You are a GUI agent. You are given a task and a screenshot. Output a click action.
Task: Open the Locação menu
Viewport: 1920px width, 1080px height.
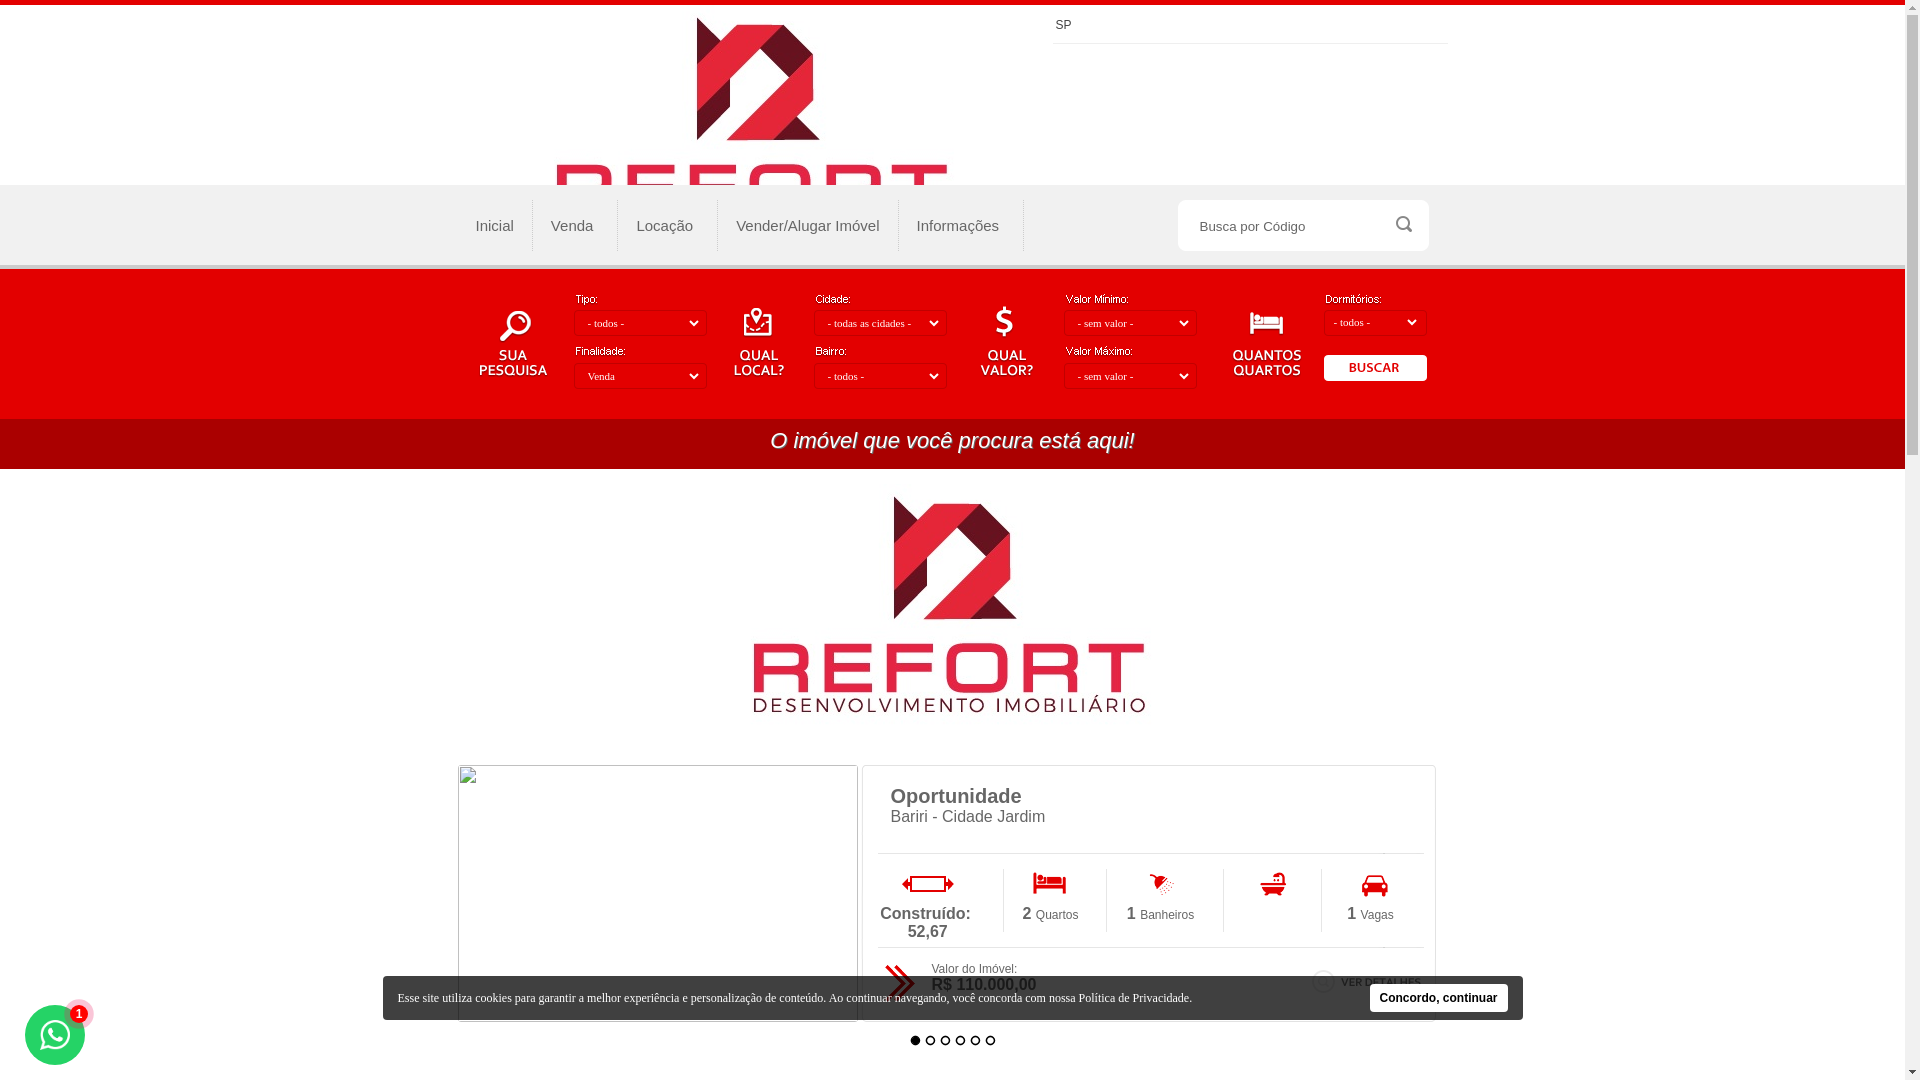665,225
